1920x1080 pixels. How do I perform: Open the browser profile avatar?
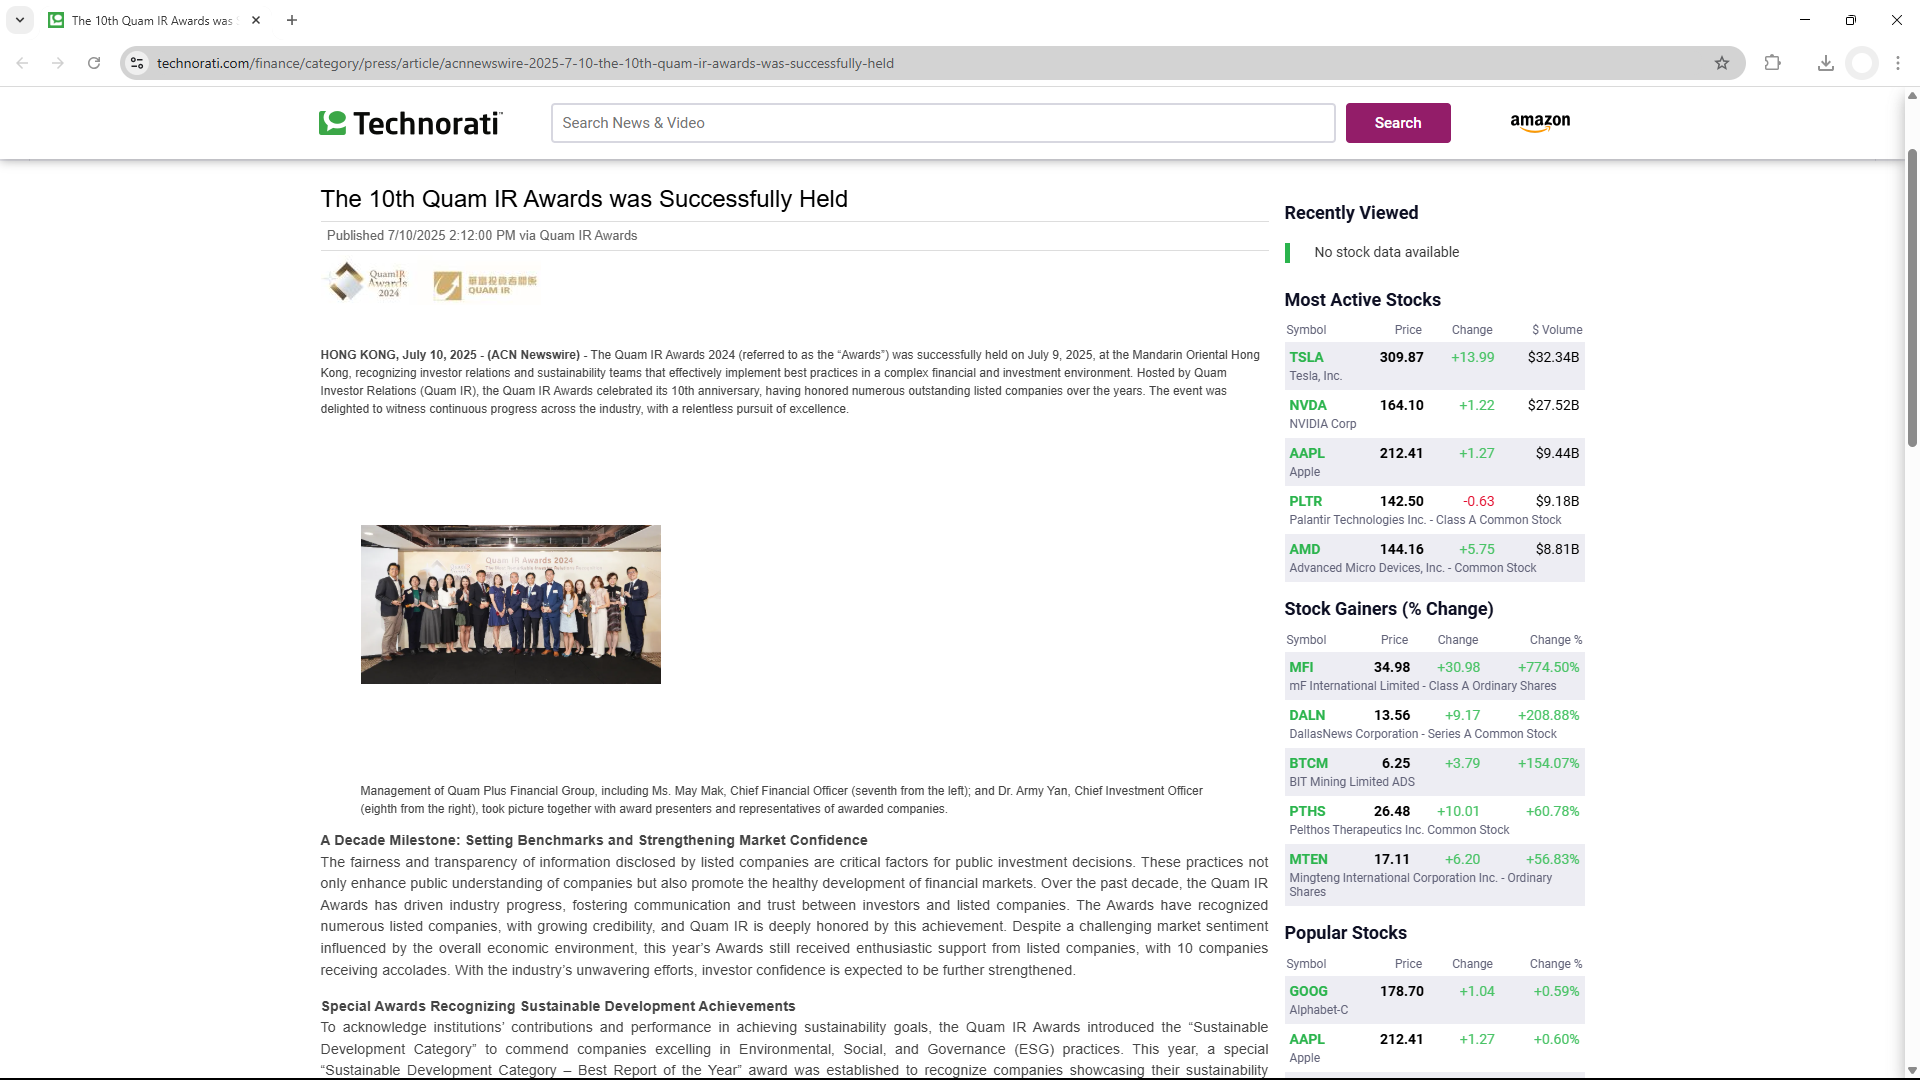pyautogui.click(x=1862, y=63)
